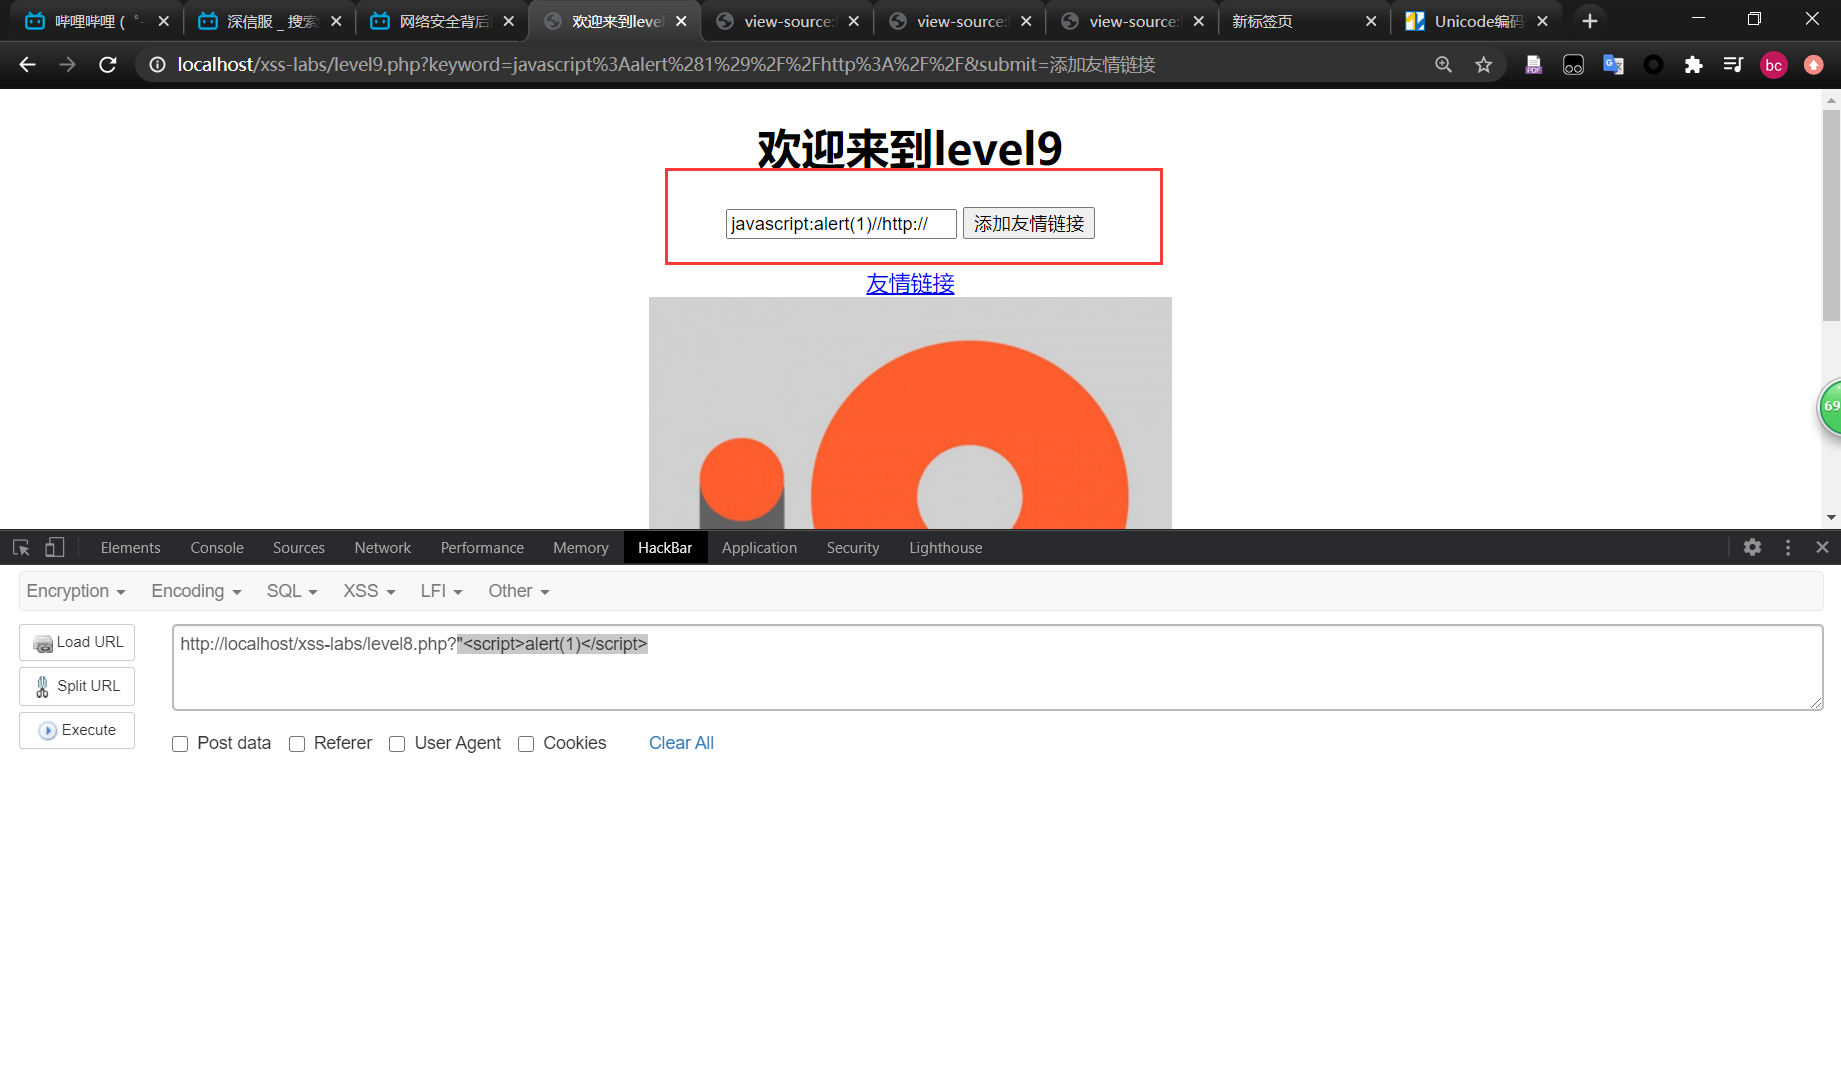Screen dimensions: 1841x1080
Task: Switch to the Lighthouse tab
Action: 945,548
